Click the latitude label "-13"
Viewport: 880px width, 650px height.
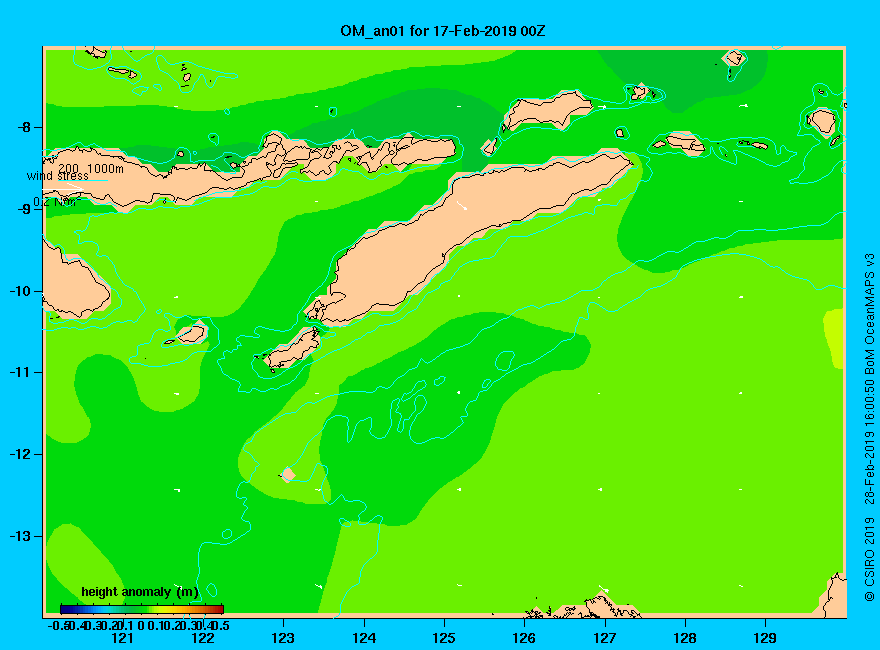tap(20, 536)
